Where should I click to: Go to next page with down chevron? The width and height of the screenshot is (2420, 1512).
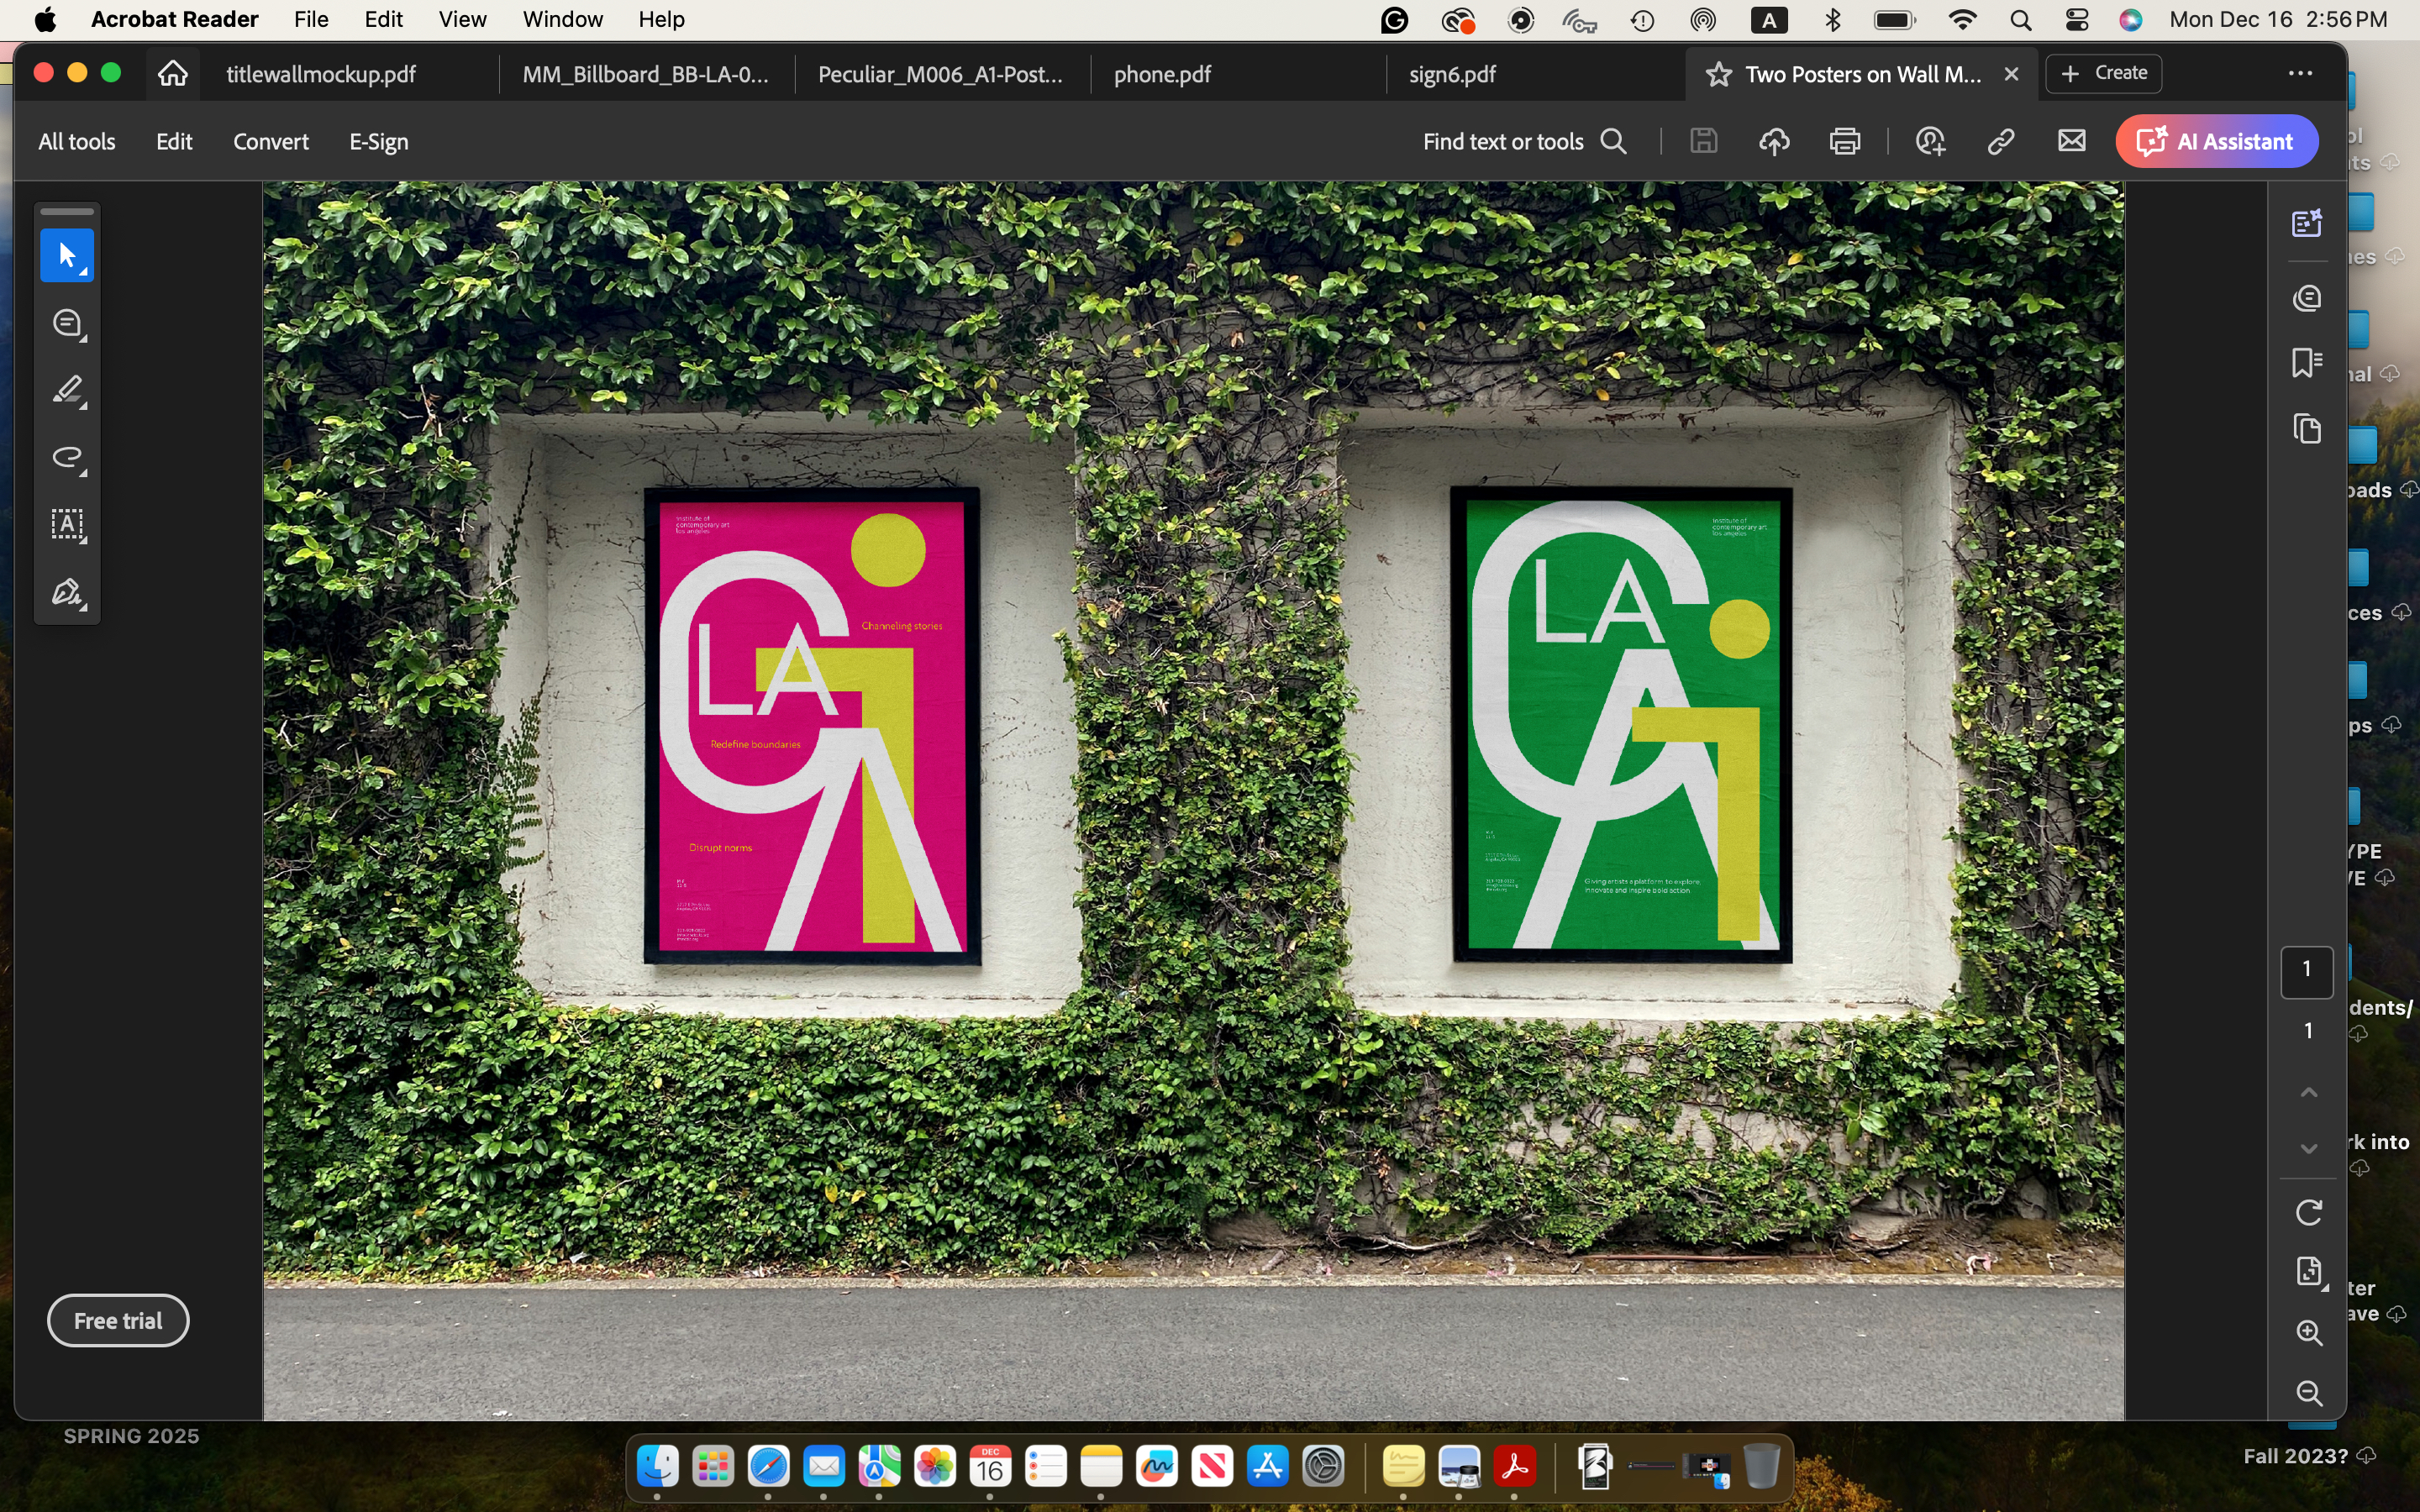tap(2308, 1149)
